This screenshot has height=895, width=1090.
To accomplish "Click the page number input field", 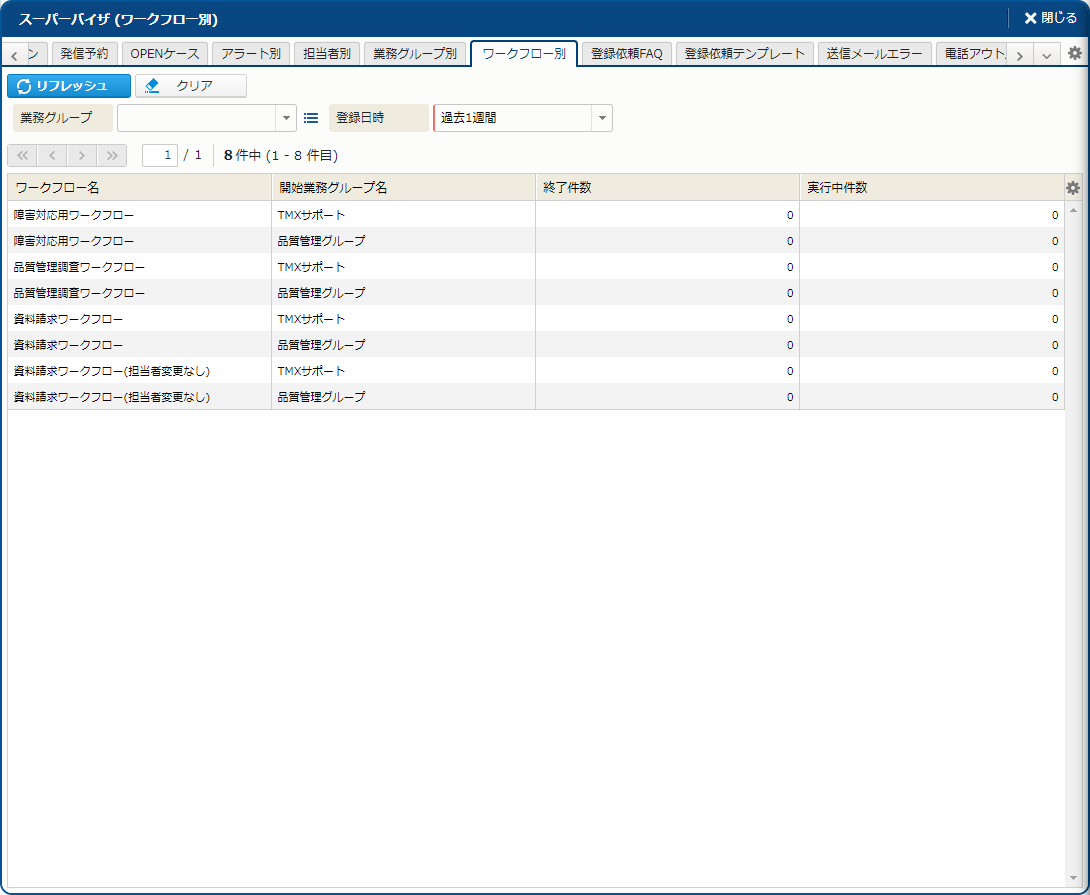I will pos(160,155).
